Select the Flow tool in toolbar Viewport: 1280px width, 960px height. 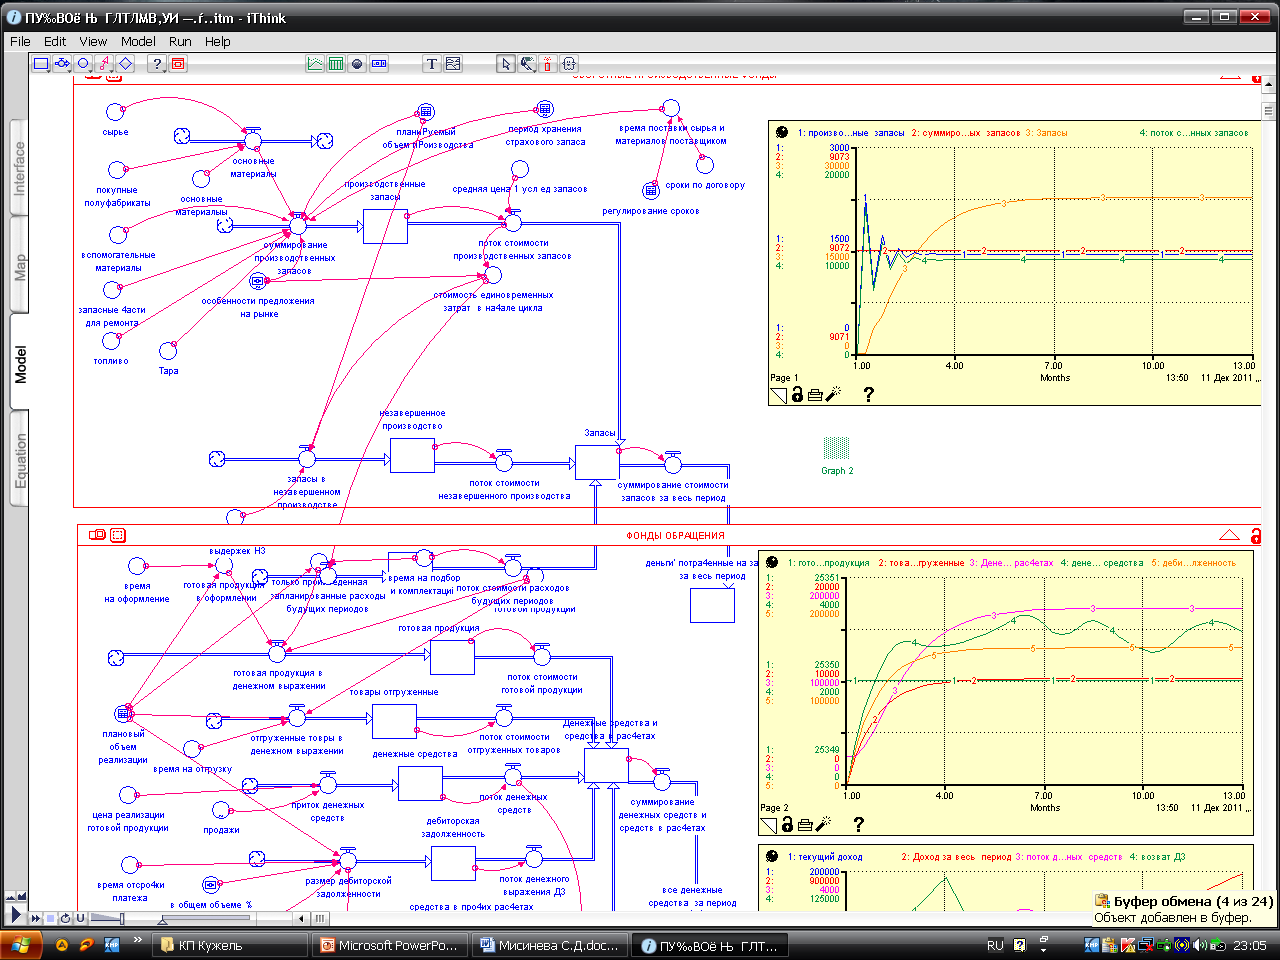click(x=62, y=64)
